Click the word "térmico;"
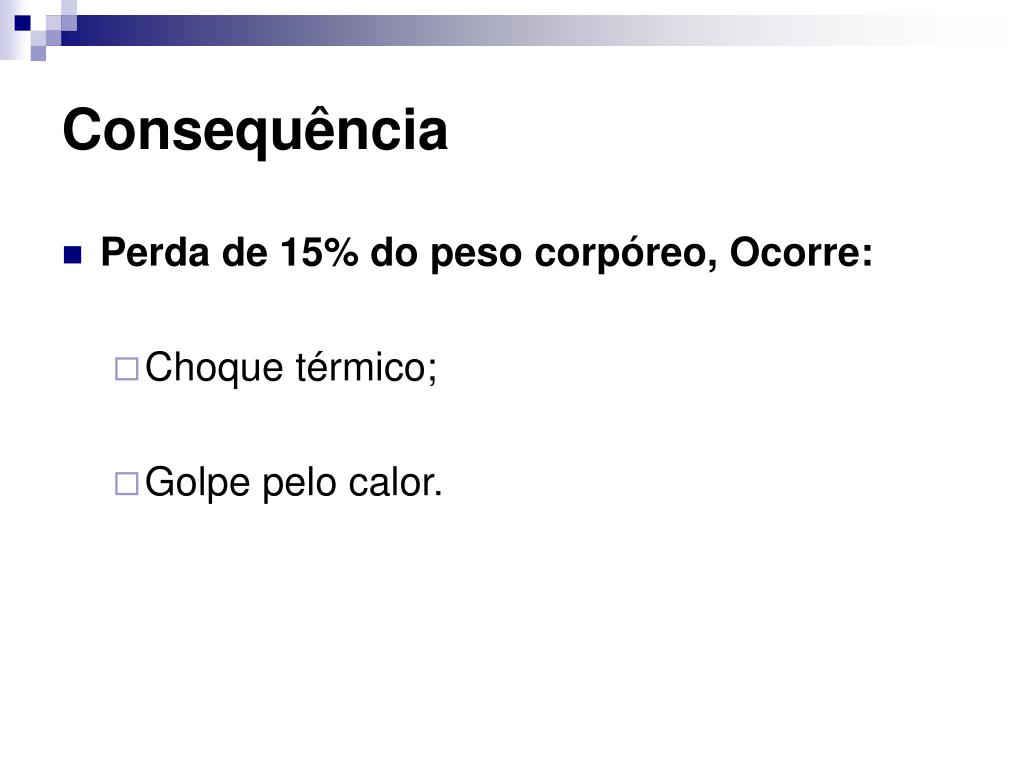 click(366, 368)
